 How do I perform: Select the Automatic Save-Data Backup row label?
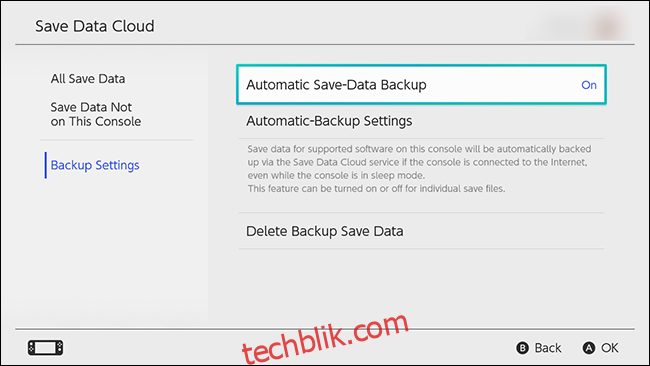(336, 85)
